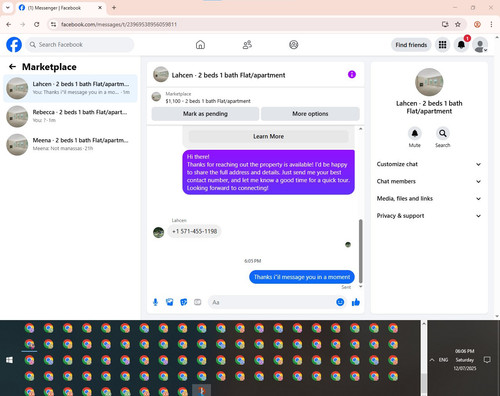Screen dimensions: 500x396
Task: Open Meena conversation in Marketplace list
Action: pos(70,144)
